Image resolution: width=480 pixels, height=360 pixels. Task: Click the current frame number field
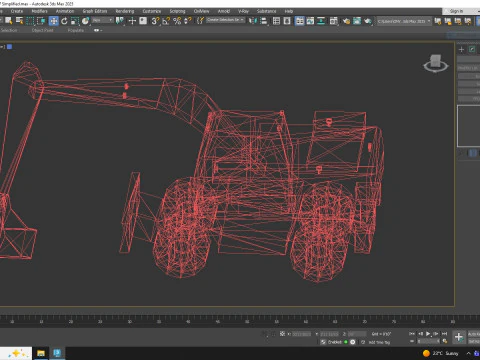point(428,341)
